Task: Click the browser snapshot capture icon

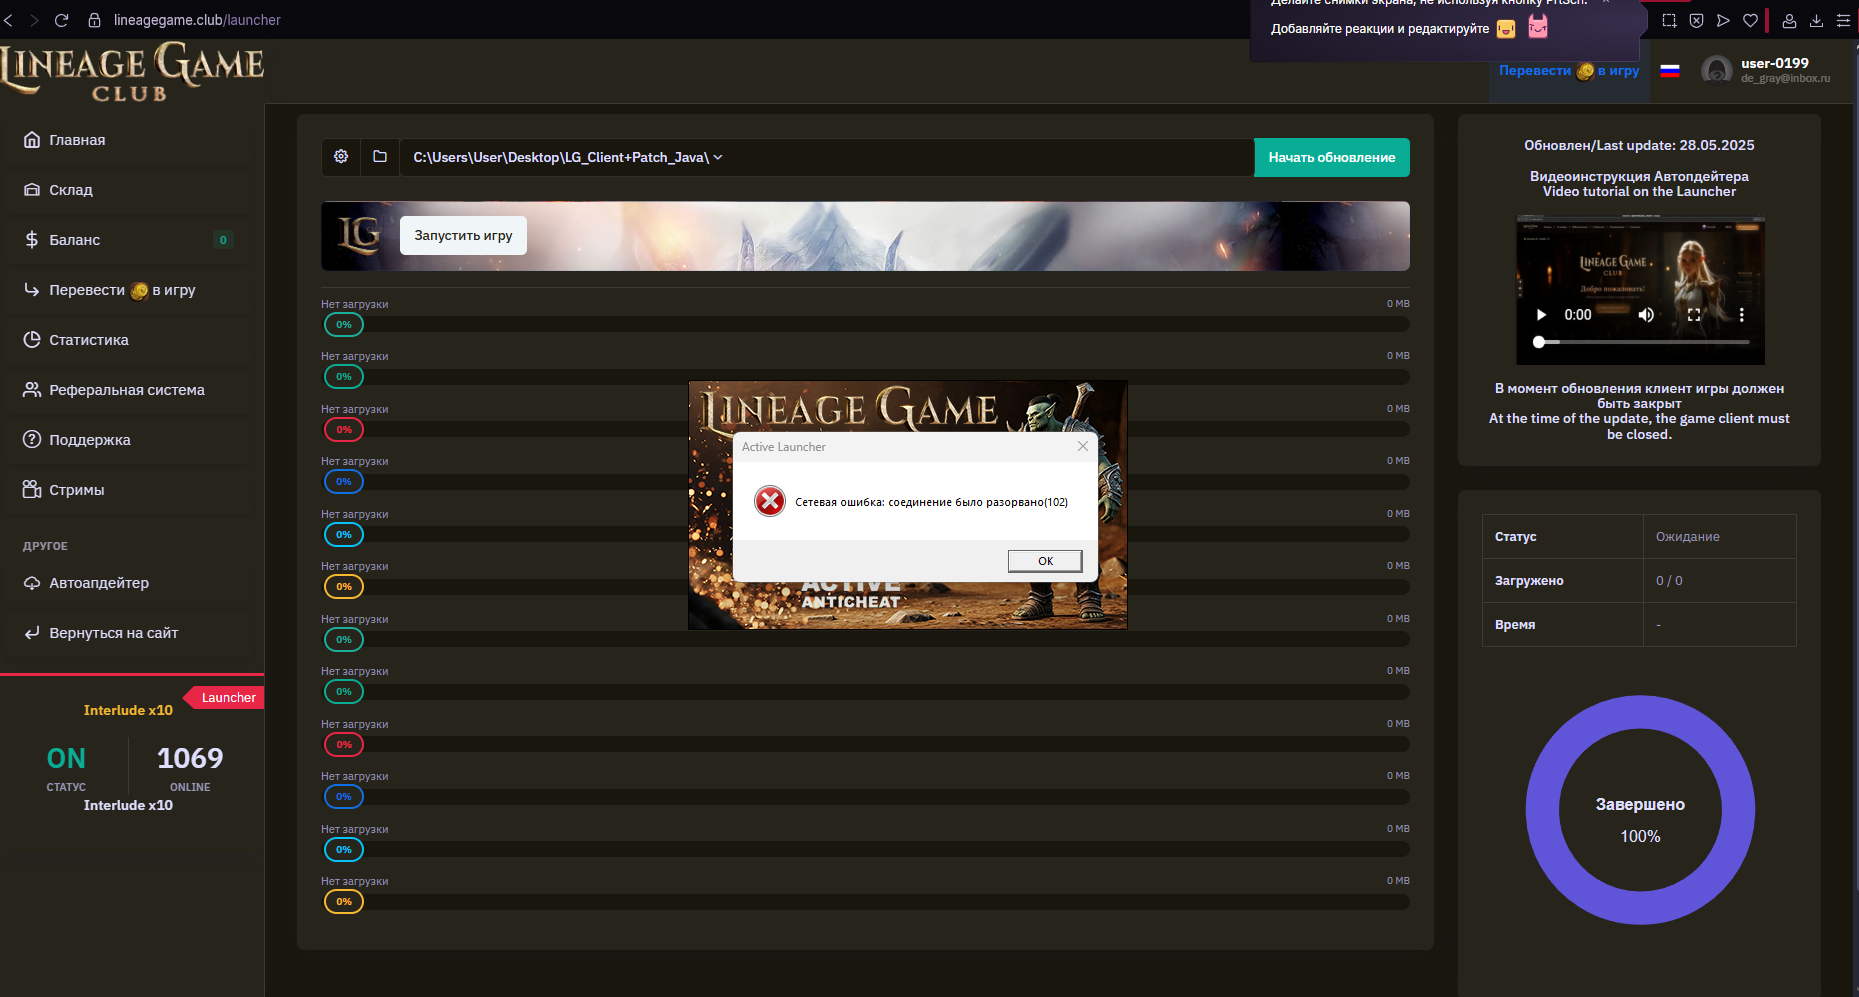Action: tap(1669, 20)
